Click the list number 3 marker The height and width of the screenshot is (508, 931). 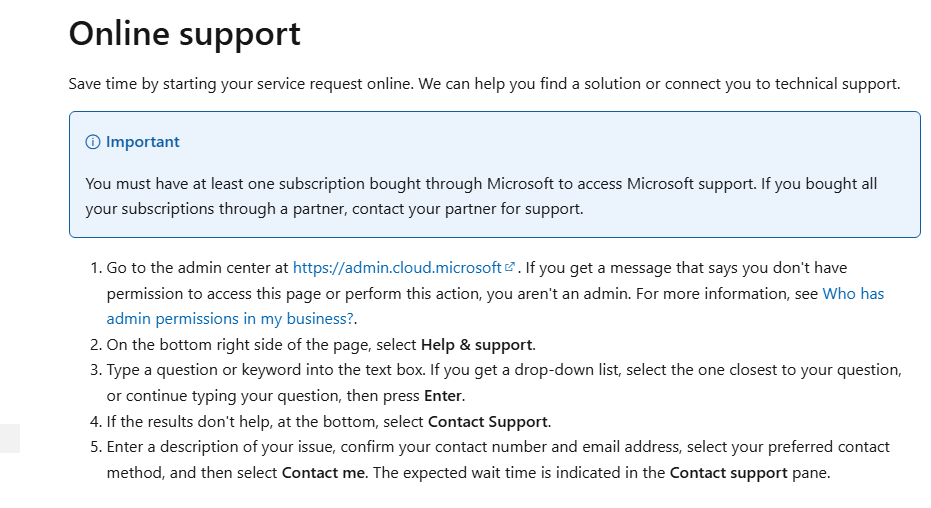pyautogui.click(x=96, y=370)
